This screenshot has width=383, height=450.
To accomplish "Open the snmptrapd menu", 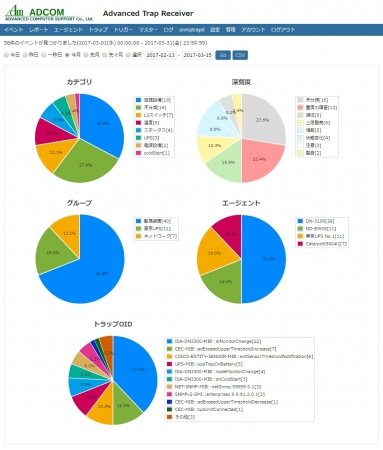I will (192, 30).
